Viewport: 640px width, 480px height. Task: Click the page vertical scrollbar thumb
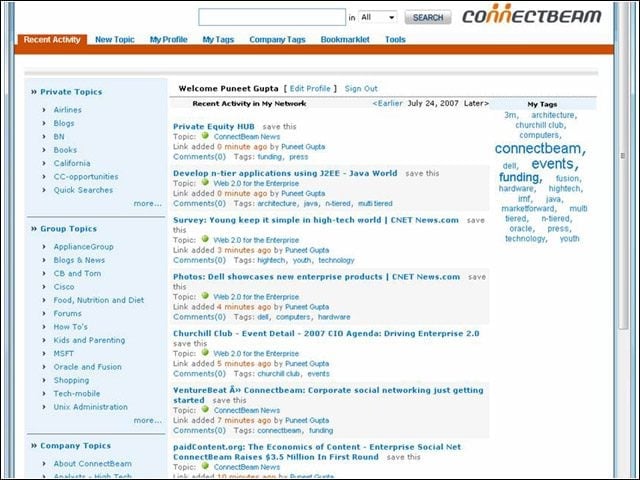tap(623, 163)
